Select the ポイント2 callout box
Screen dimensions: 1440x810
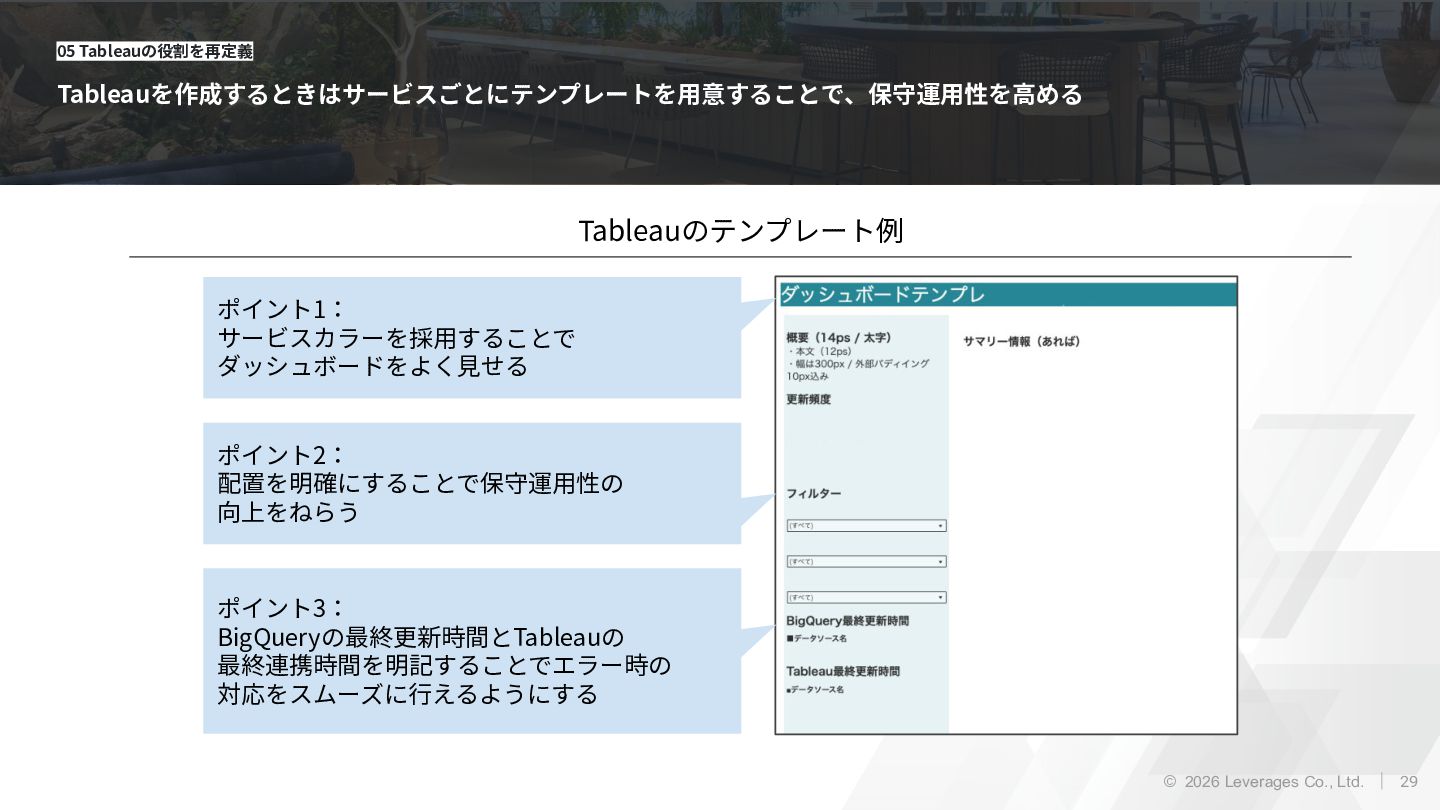(x=472, y=483)
